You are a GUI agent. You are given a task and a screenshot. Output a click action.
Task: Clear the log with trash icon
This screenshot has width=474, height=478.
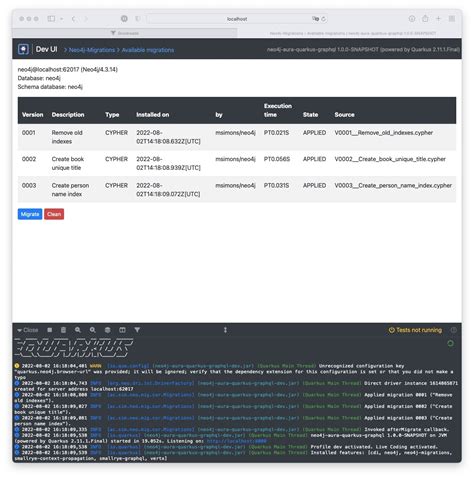(x=63, y=330)
